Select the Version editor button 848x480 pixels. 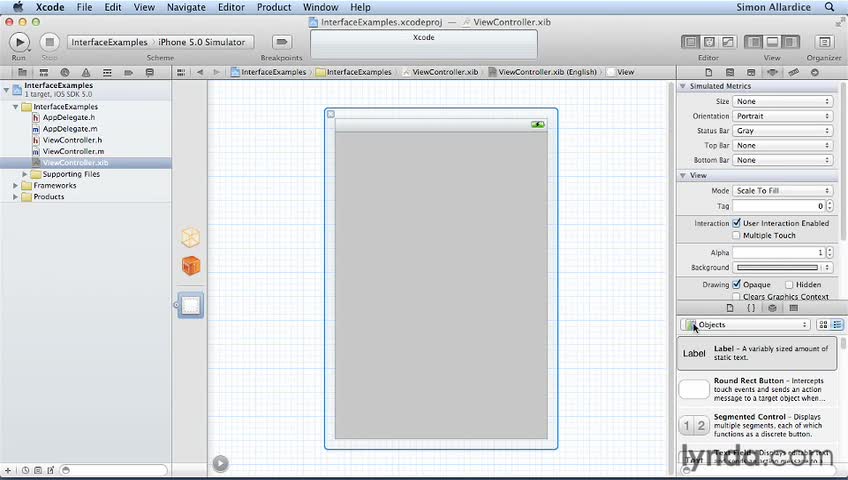tap(728, 42)
